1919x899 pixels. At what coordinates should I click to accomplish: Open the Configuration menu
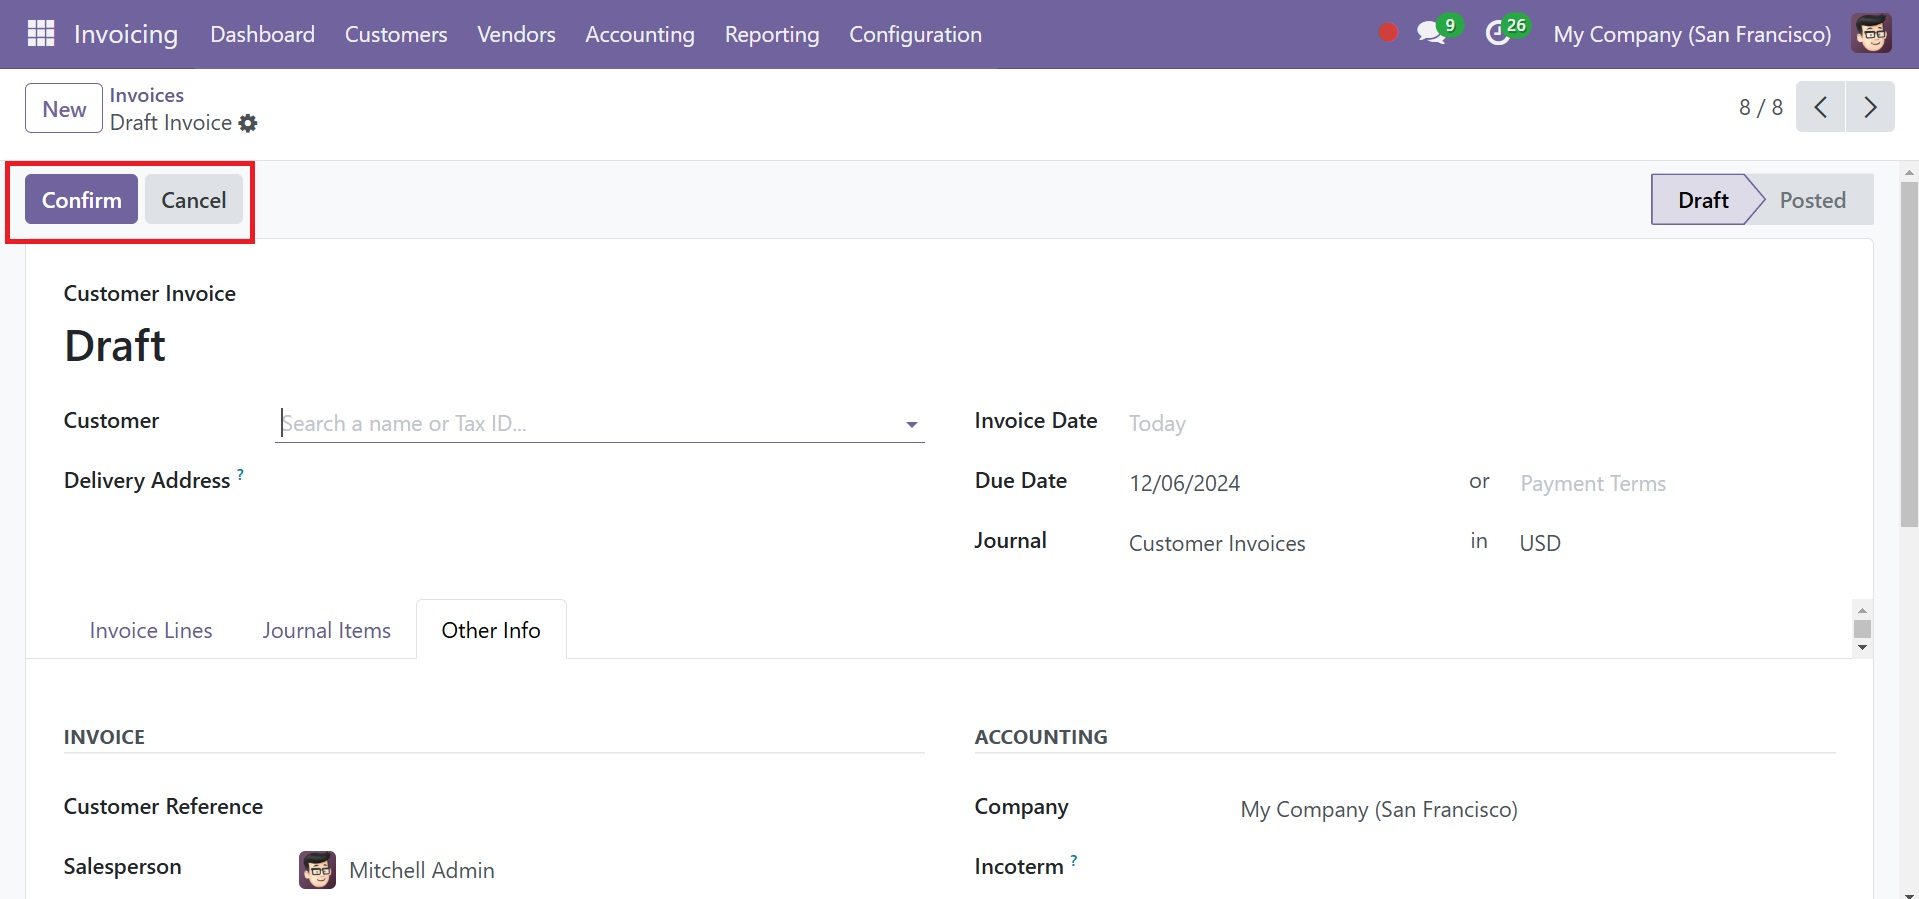coord(915,34)
